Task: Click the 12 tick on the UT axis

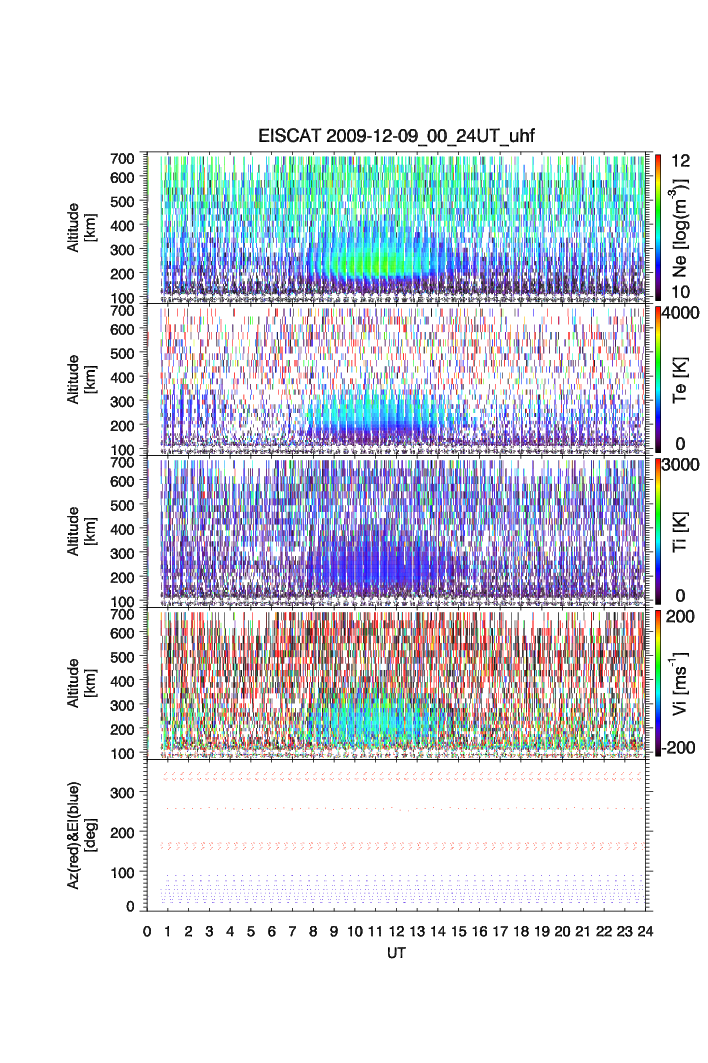Action: [397, 931]
